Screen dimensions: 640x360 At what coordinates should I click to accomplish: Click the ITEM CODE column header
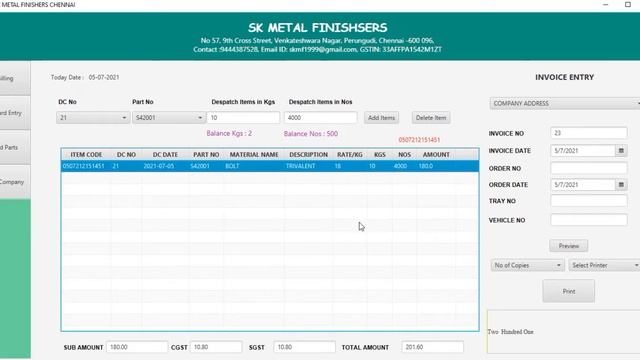86,155
